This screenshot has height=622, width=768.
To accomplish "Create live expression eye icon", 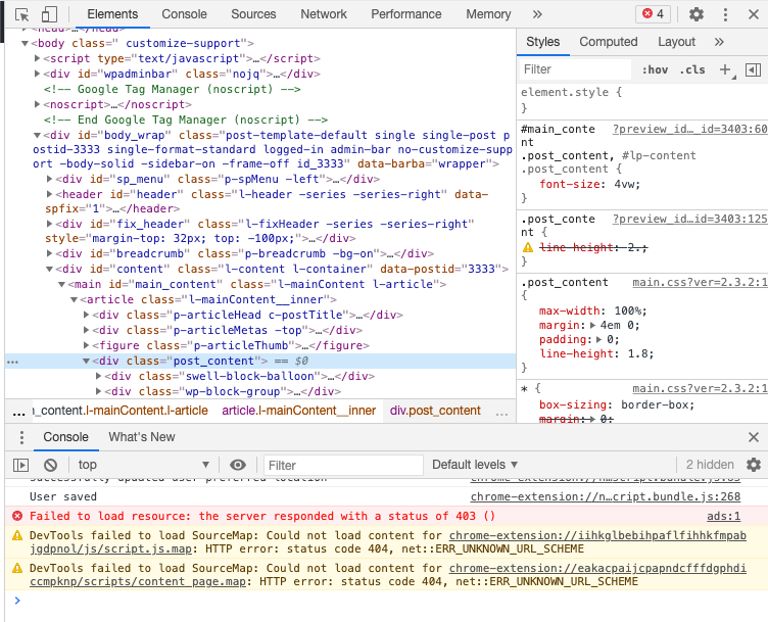I will point(238,465).
